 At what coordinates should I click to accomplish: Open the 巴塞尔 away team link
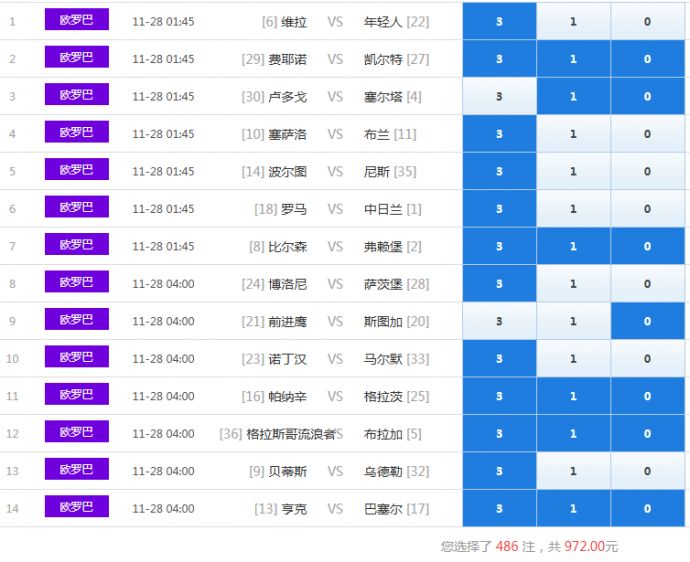383,509
